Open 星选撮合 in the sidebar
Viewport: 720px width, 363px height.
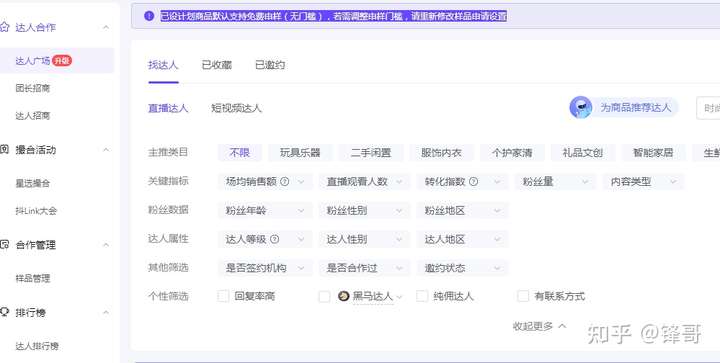[x=33, y=183]
